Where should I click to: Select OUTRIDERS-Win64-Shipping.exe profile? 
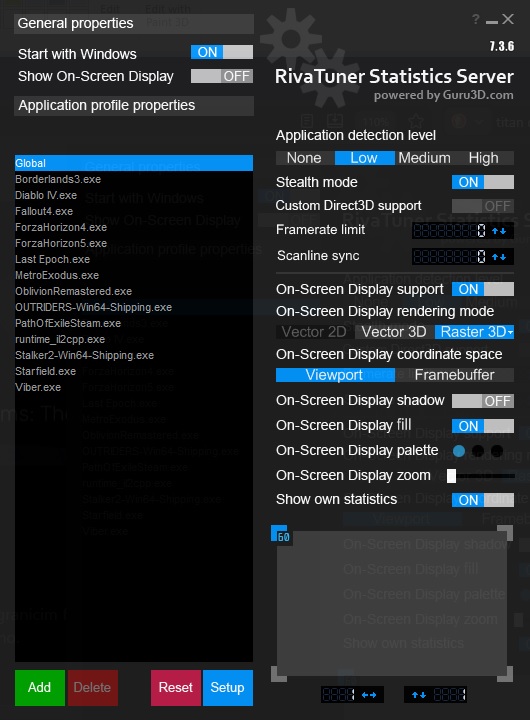(x=134, y=307)
